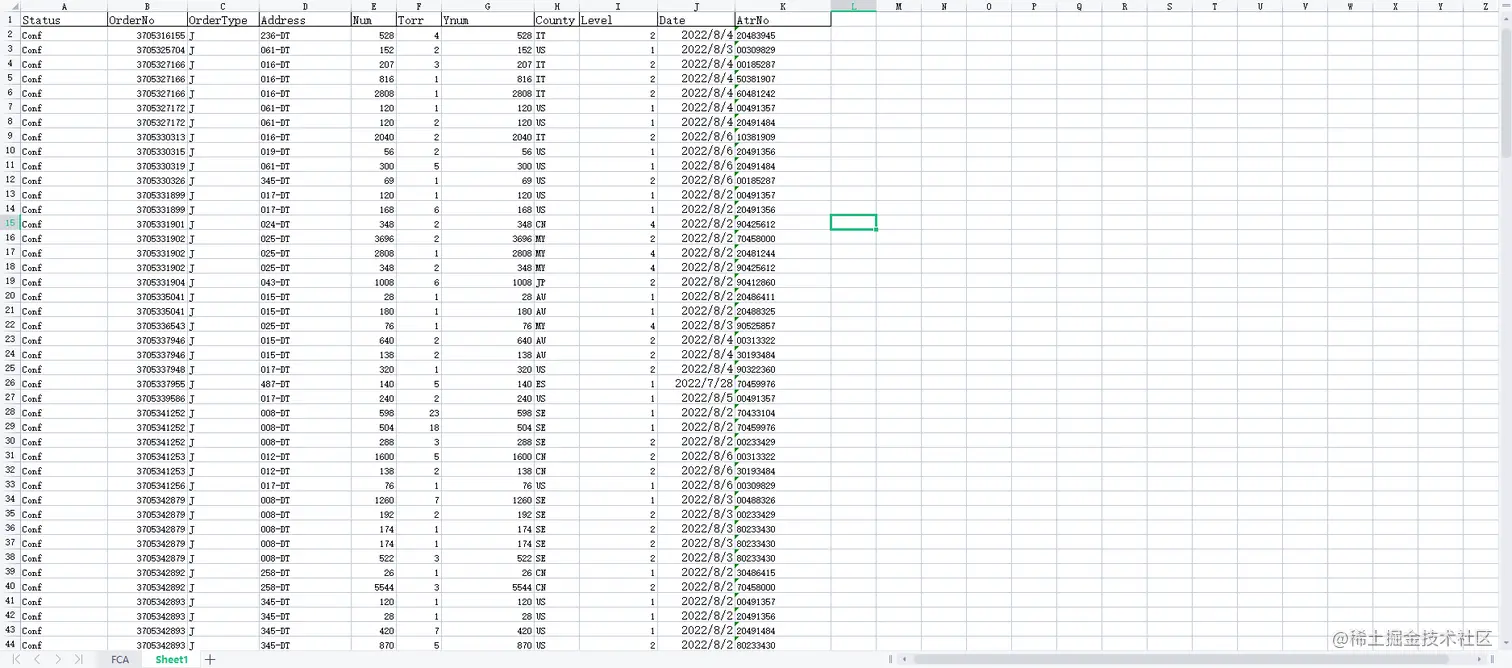Select the Date header cell

click(x=696, y=20)
